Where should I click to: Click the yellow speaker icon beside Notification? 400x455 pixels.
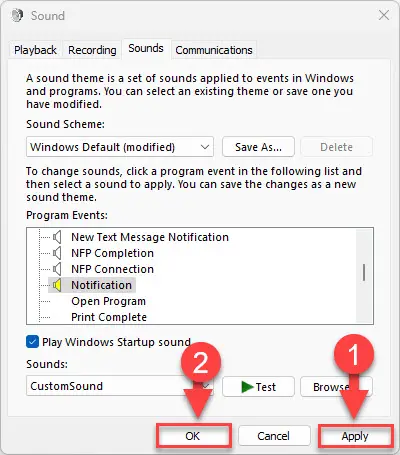[x=57, y=285]
